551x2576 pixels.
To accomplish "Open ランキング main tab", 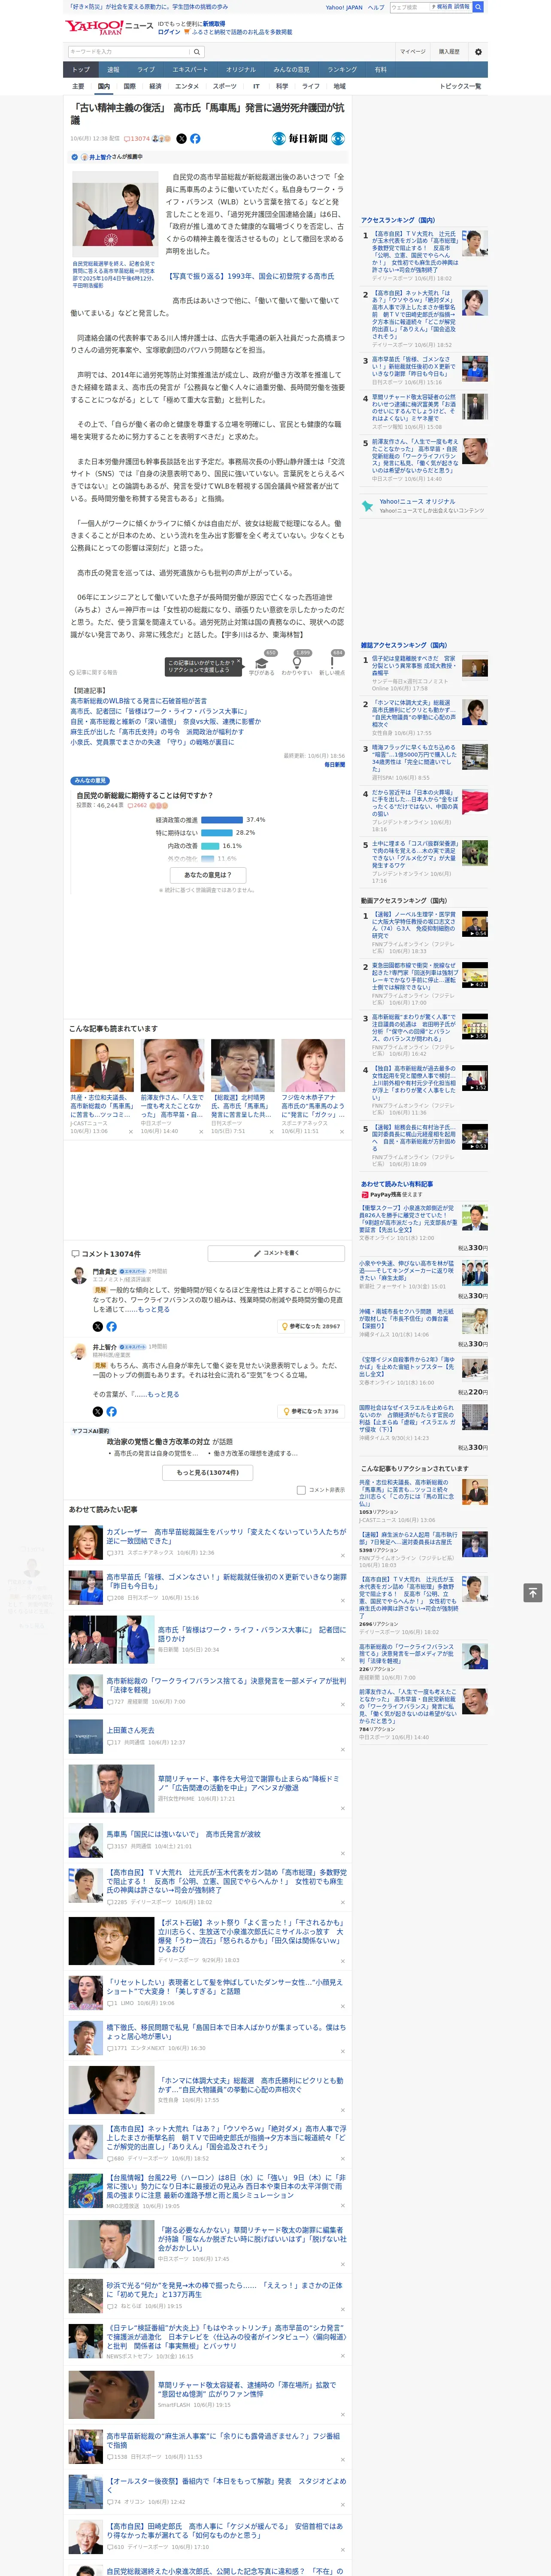I will [342, 69].
